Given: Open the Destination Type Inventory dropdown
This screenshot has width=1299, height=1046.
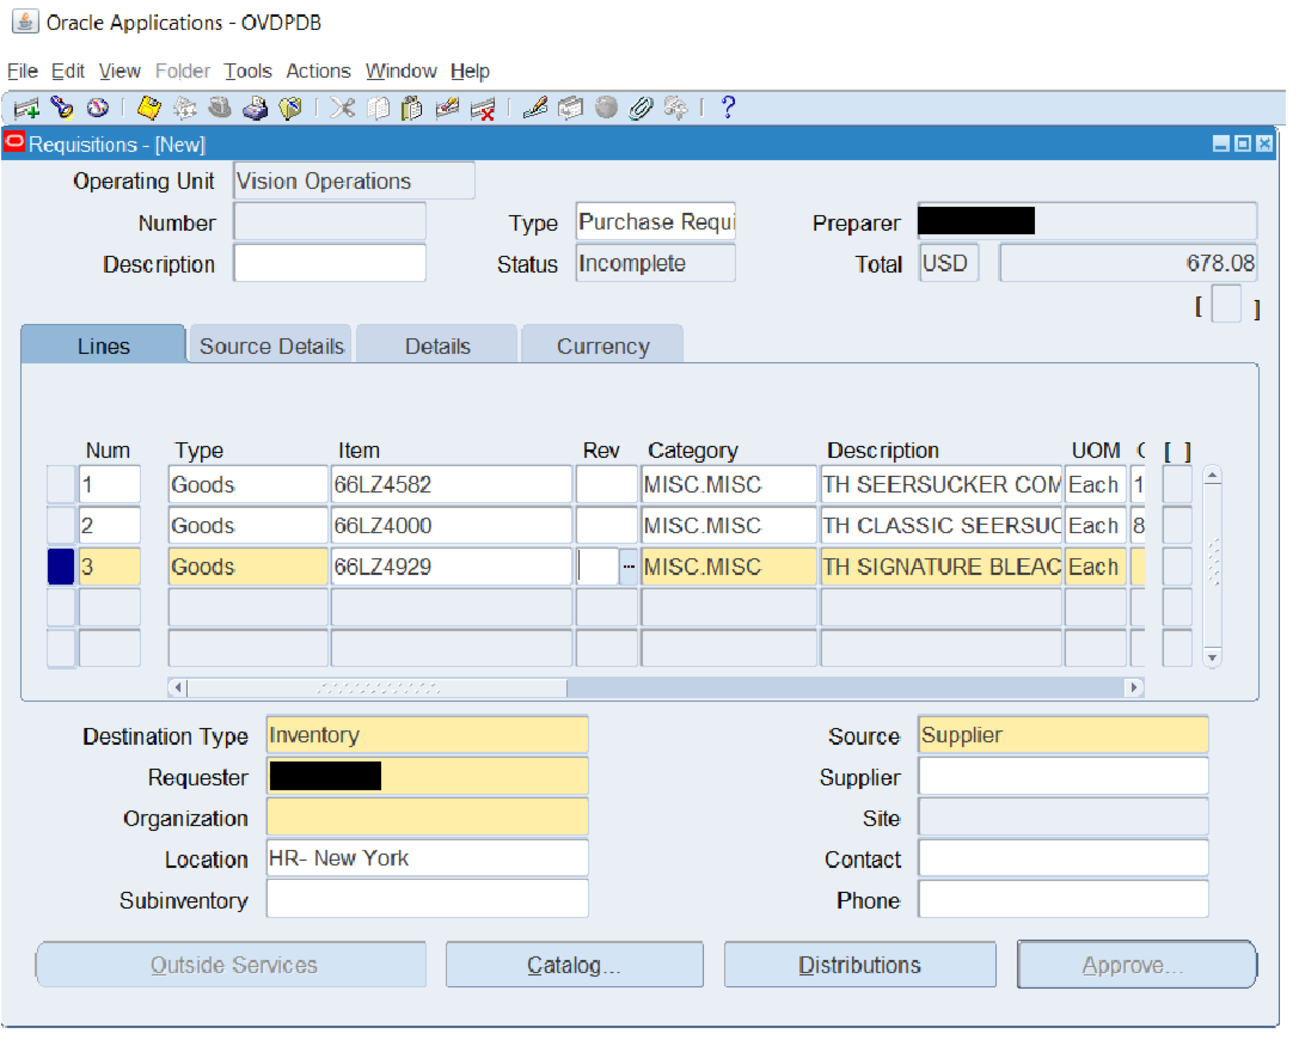Looking at the screenshot, I should tap(427, 735).
